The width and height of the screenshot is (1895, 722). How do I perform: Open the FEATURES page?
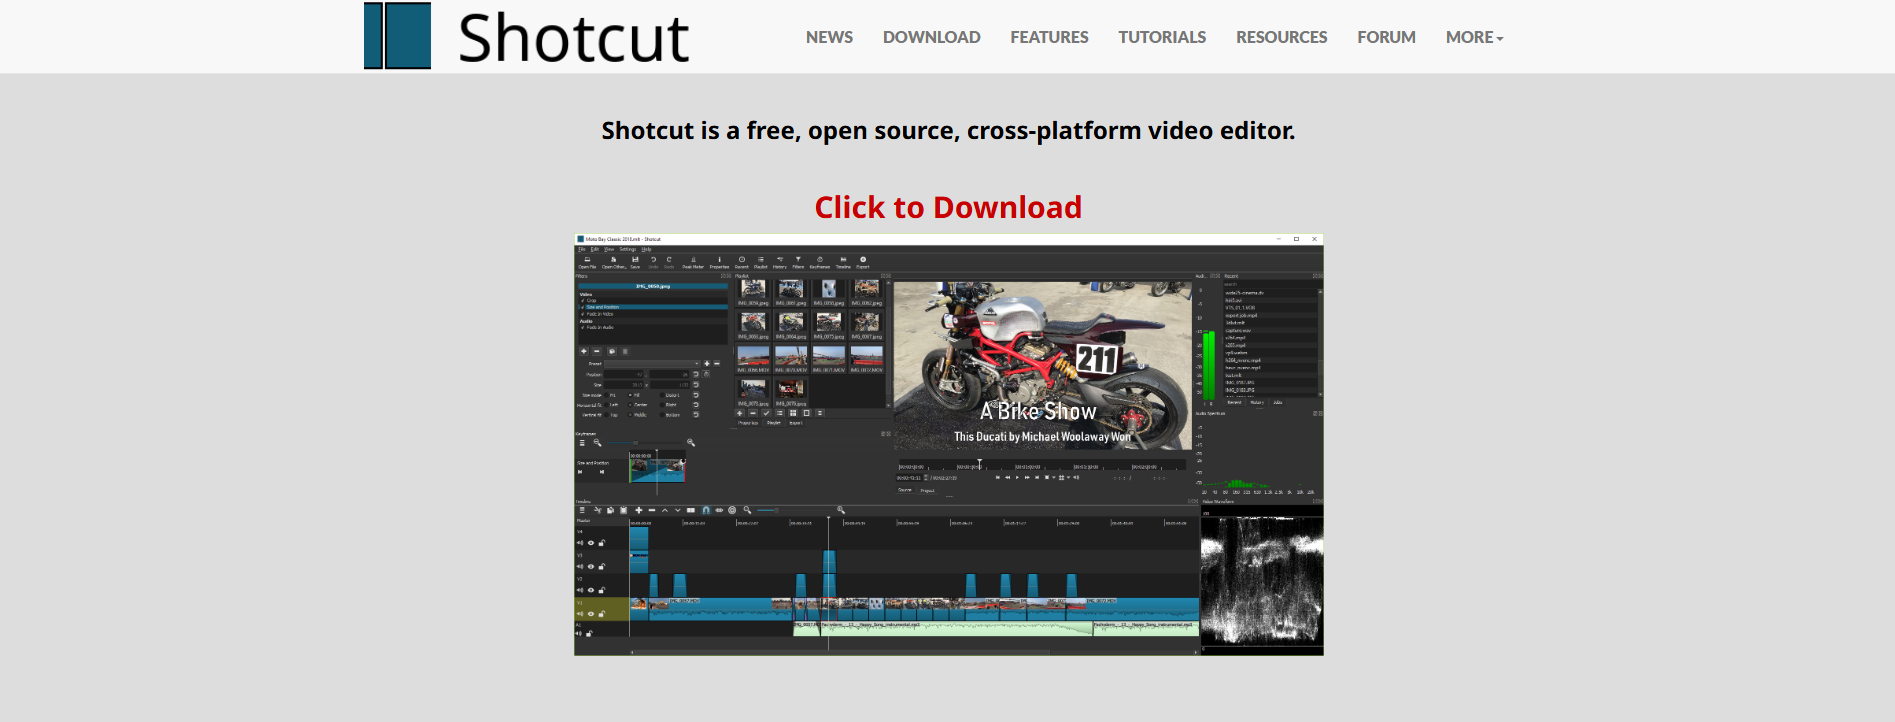click(1049, 37)
